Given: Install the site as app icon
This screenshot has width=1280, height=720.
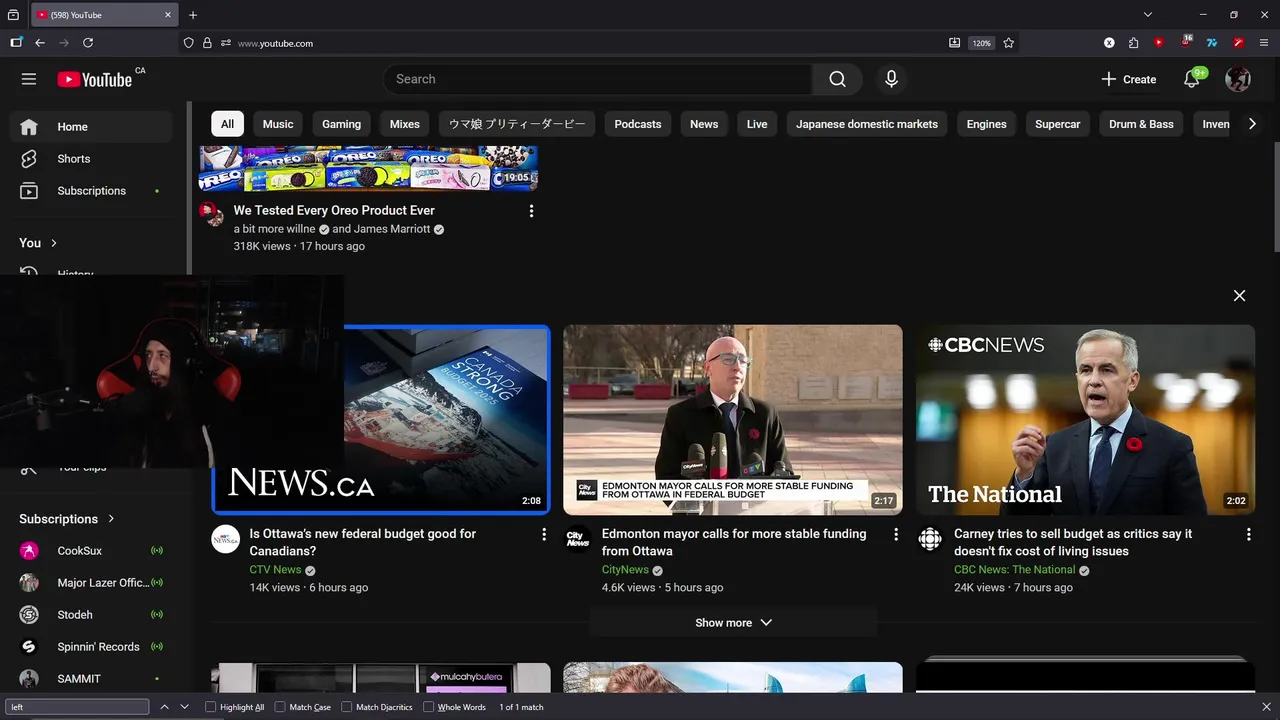Looking at the screenshot, I should click(954, 43).
